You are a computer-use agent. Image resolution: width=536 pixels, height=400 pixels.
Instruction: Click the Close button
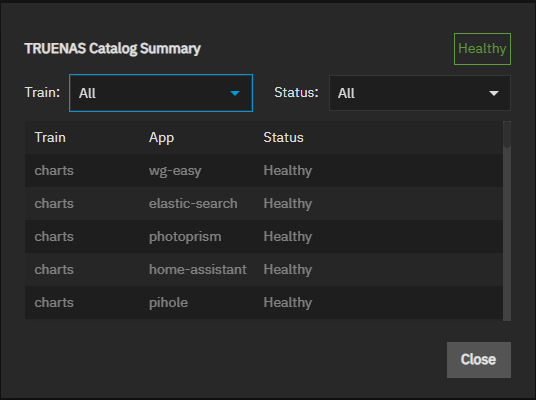pyautogui.click(x=479, y=360)
